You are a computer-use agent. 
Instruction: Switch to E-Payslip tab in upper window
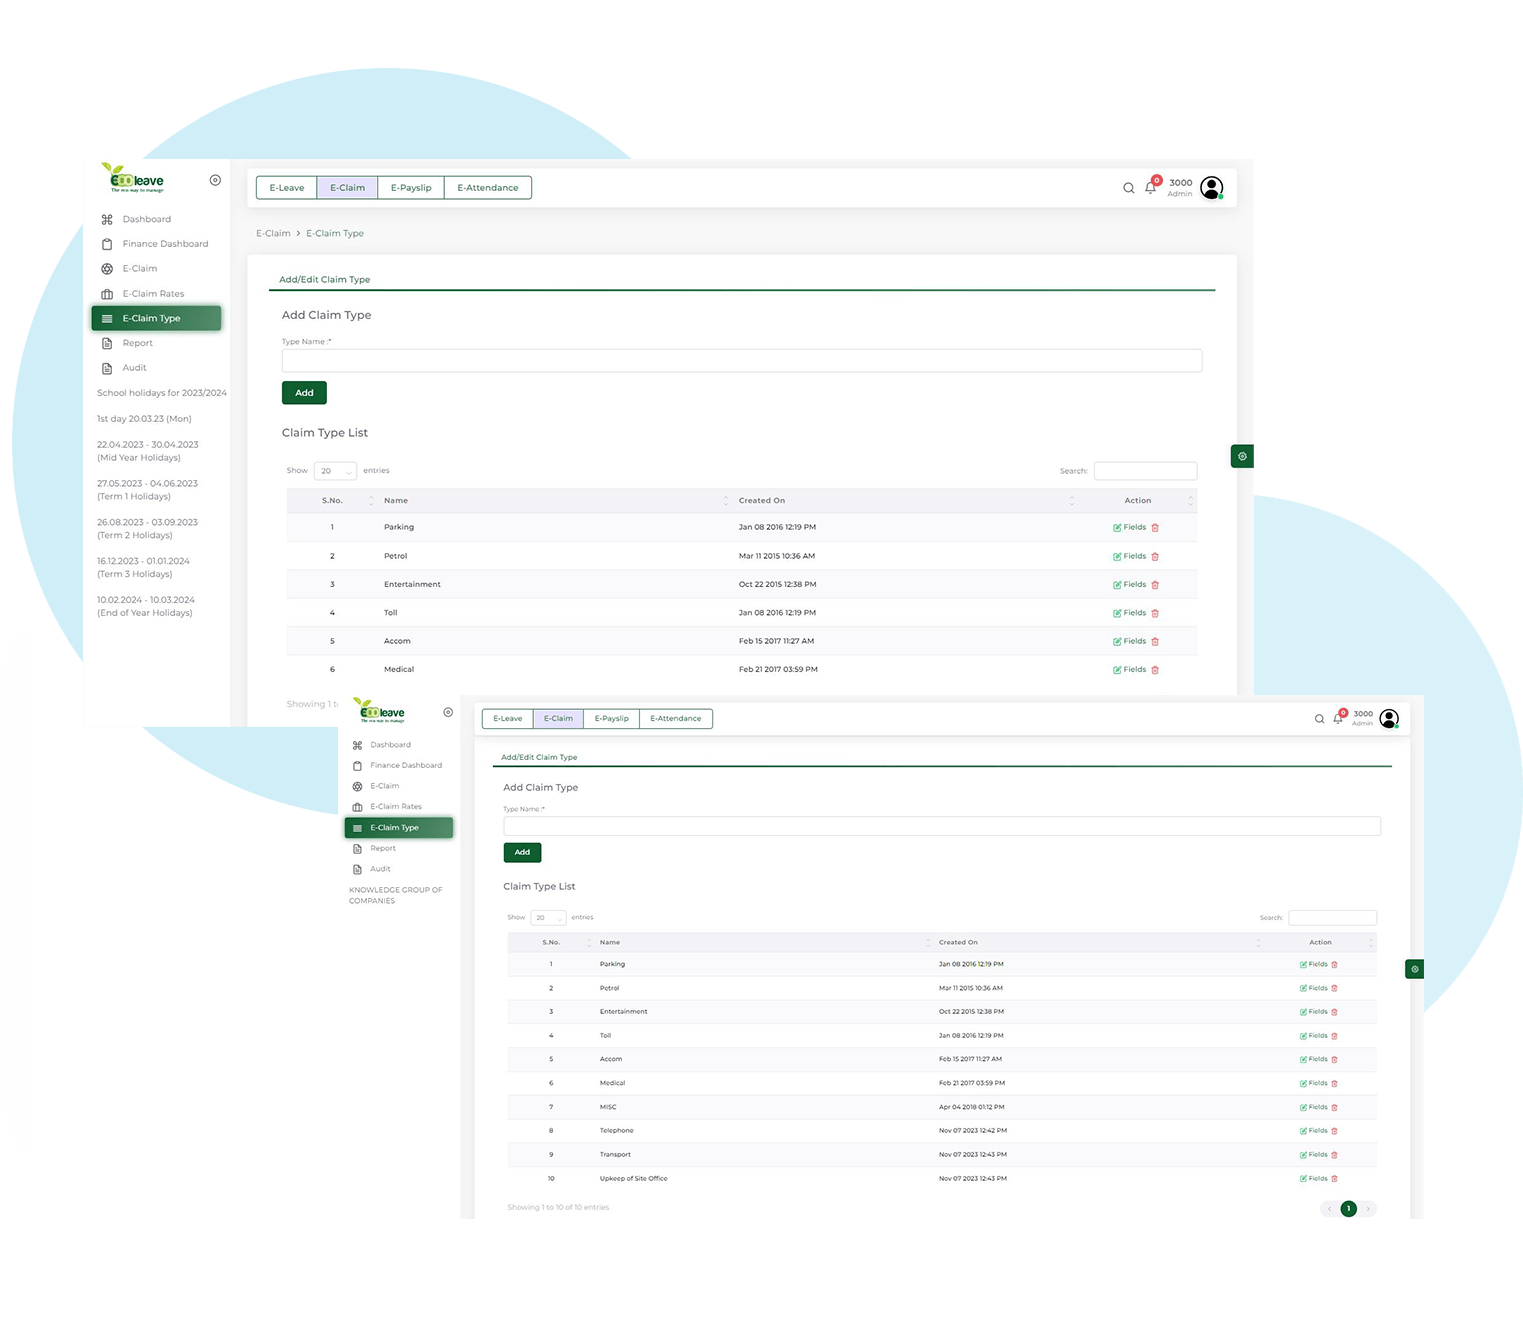point(411,188)
